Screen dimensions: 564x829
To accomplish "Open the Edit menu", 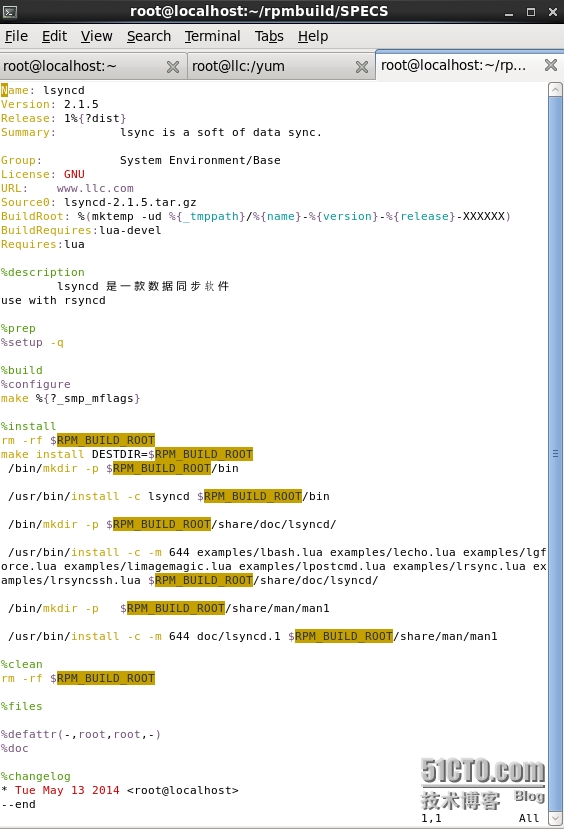I will (x=54, y=36).
